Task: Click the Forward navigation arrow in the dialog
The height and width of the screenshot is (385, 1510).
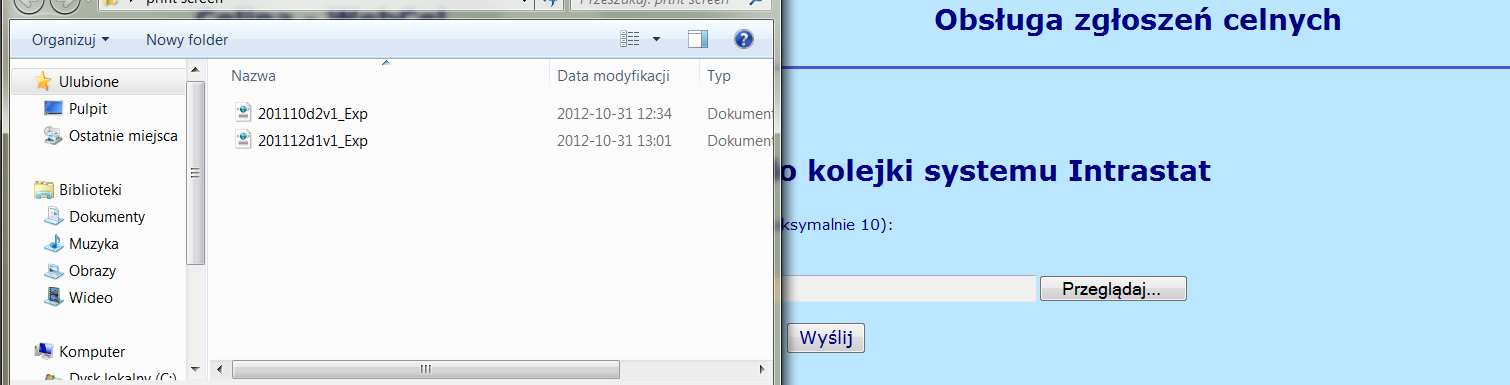Action: click(66, 3)
